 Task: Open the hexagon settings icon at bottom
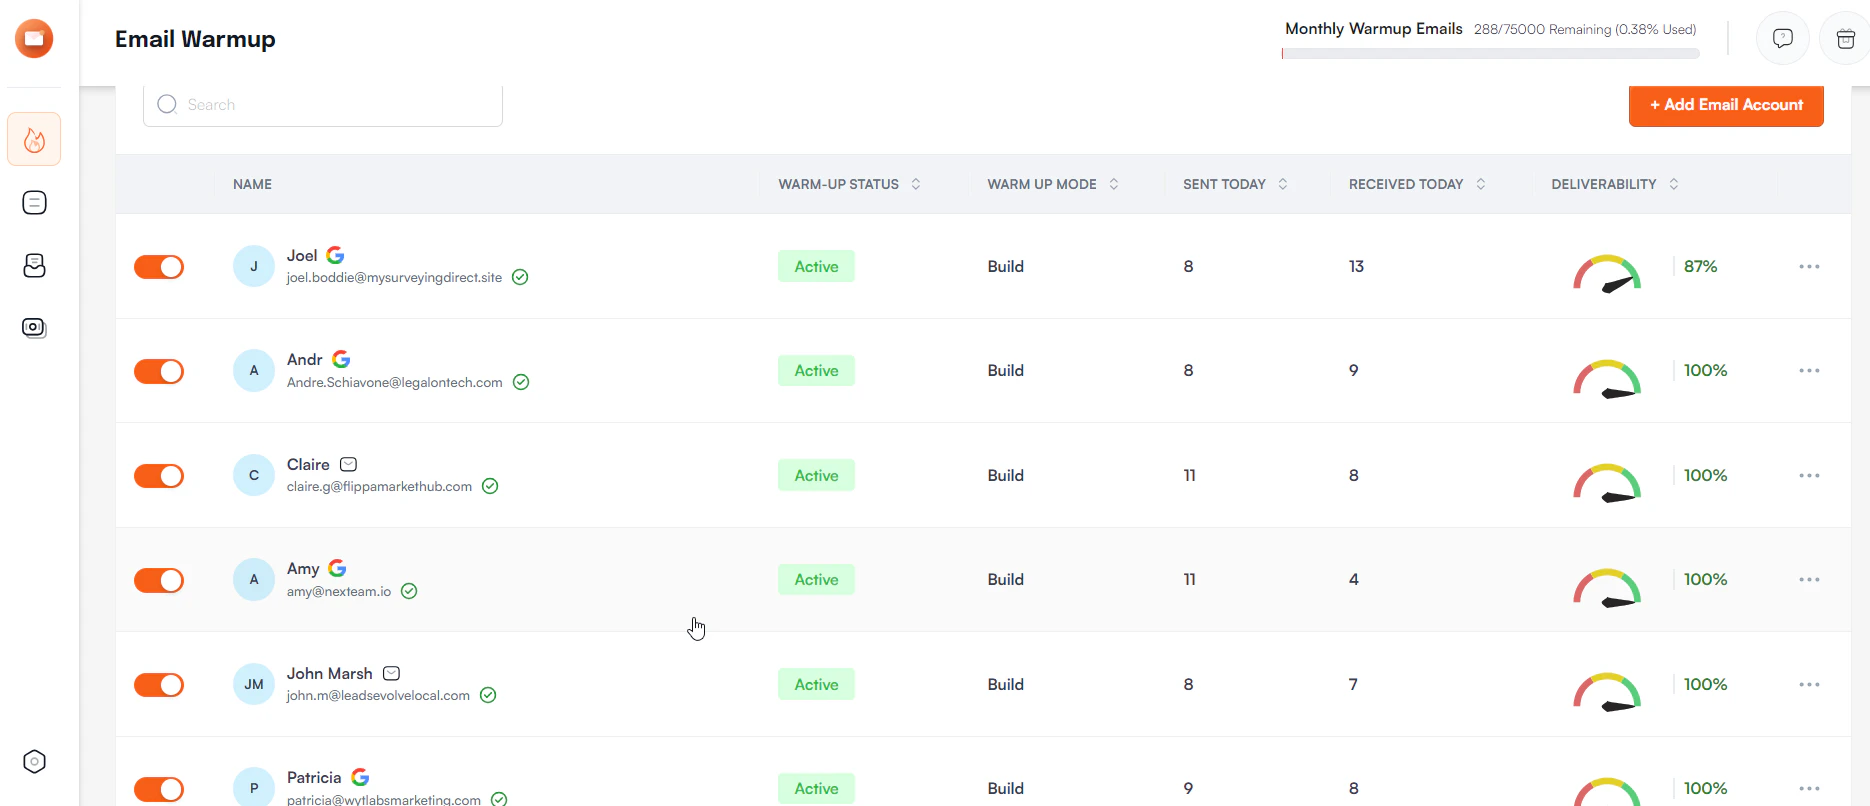(x=34, y=762)
